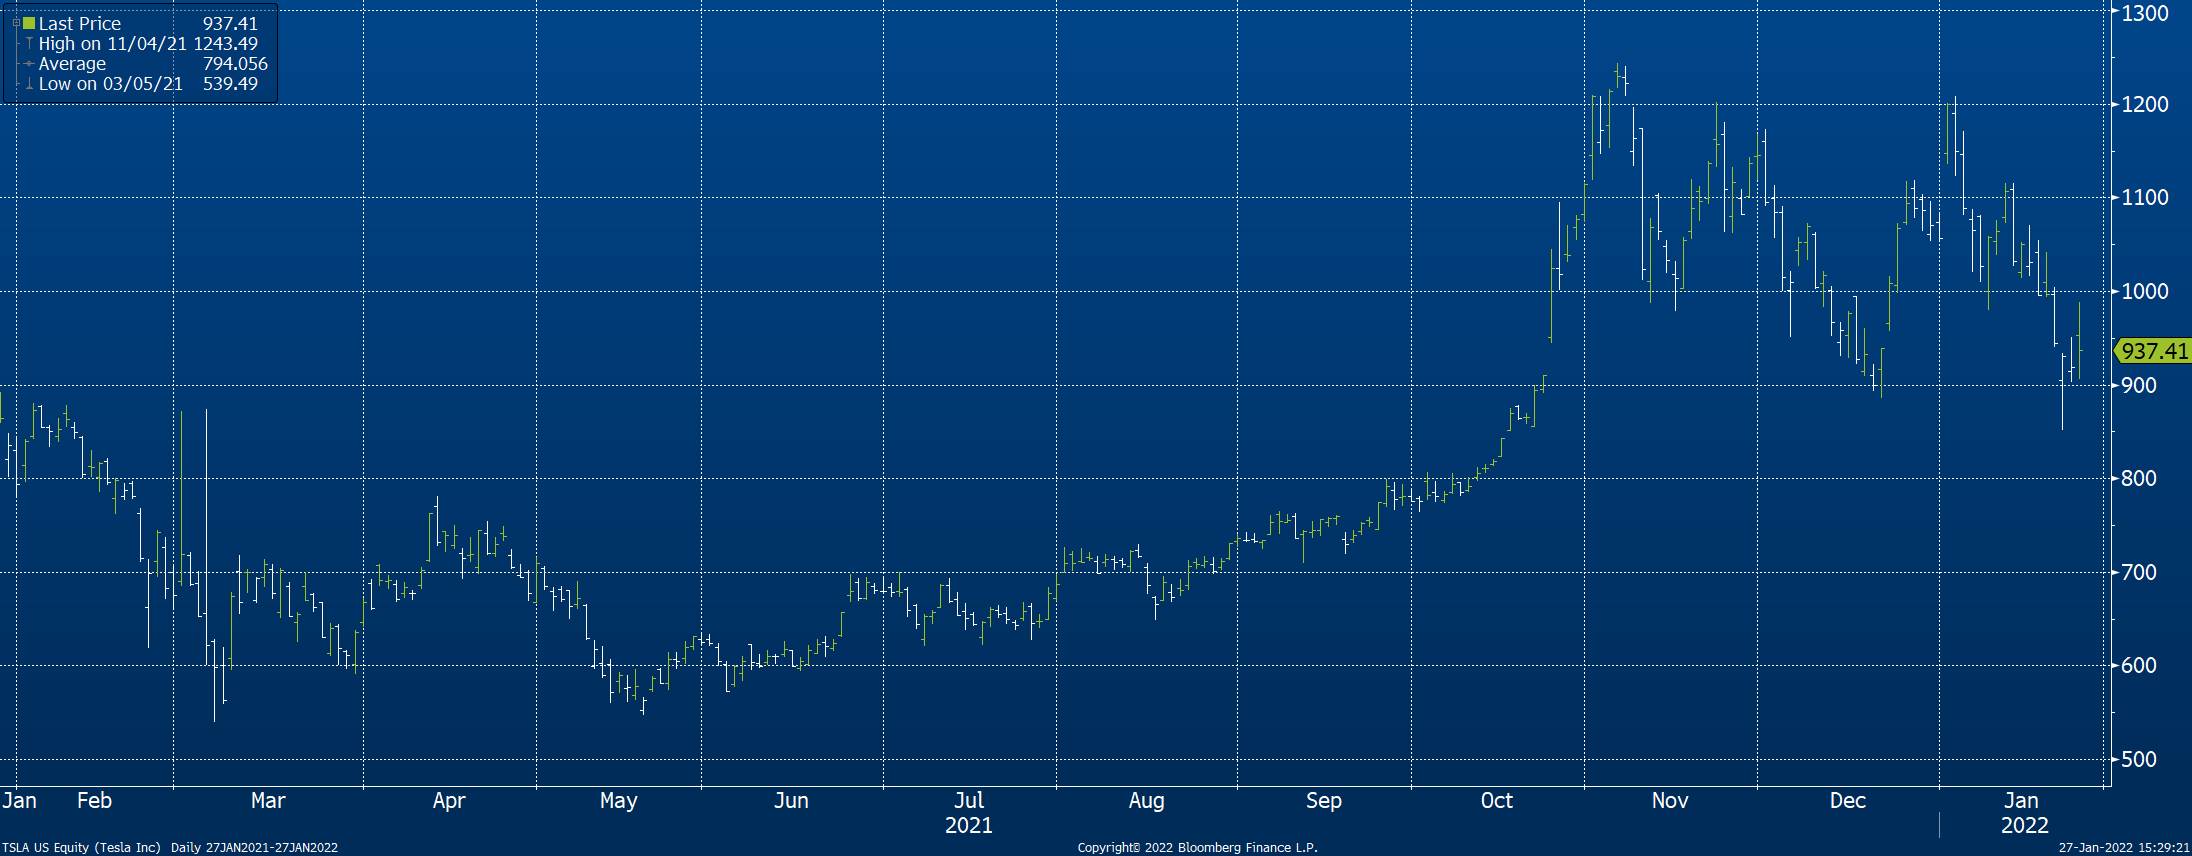
Task: Click the Mar month label on time axis
Action: click(x=268, y=800)
